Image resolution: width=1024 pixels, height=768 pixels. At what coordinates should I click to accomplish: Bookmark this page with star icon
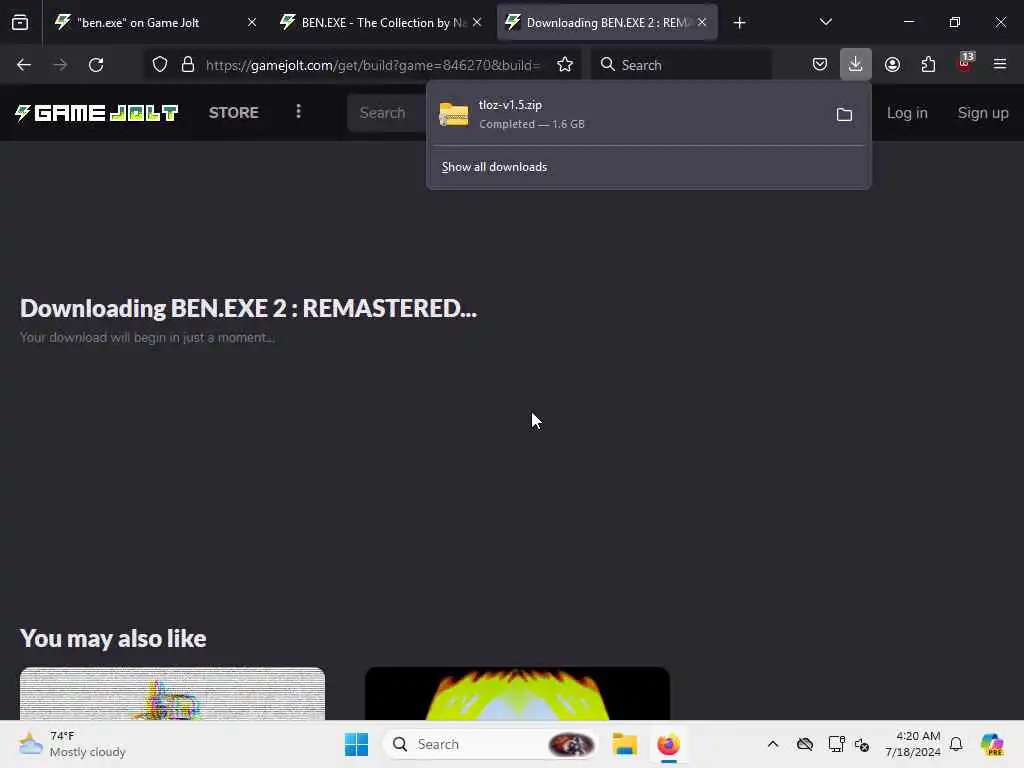point(565,65)
